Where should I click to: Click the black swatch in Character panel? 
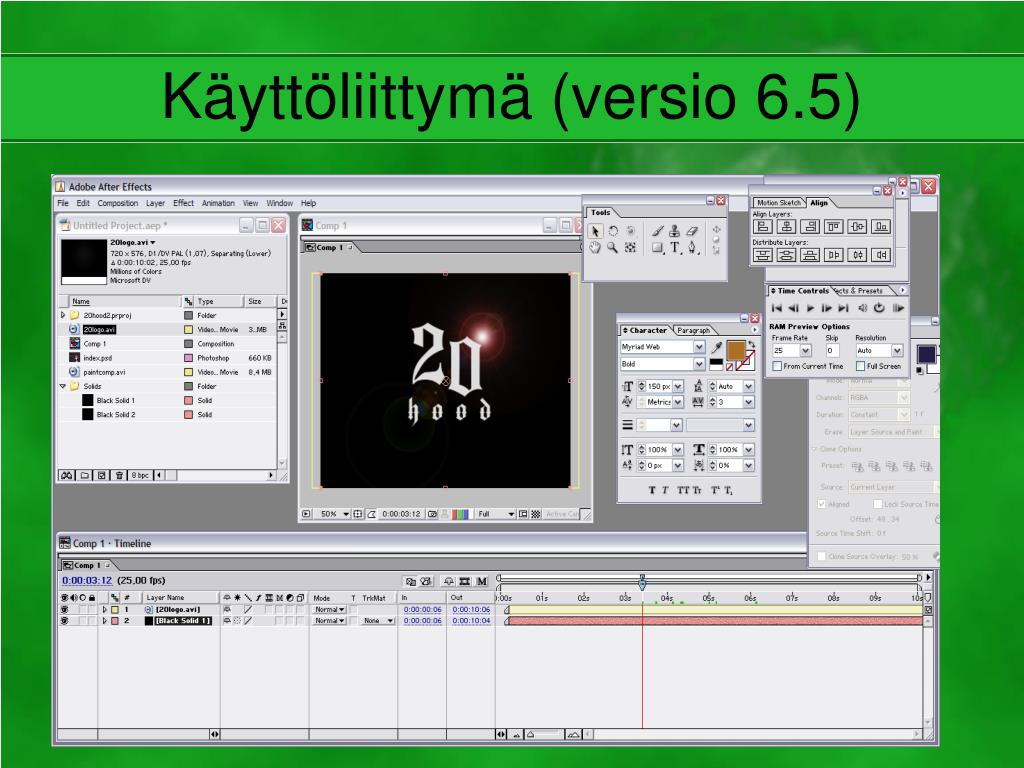pos(716,364)
